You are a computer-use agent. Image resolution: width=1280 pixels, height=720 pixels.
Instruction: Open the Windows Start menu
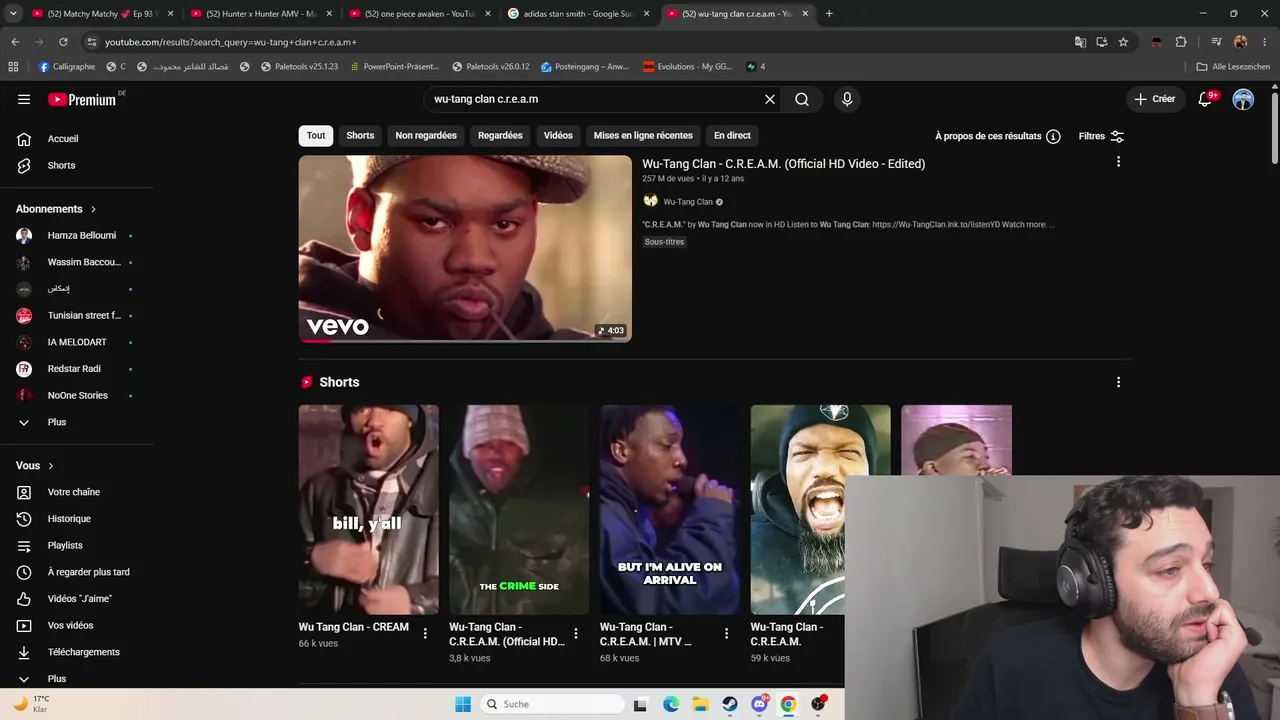tap(463, 704)
